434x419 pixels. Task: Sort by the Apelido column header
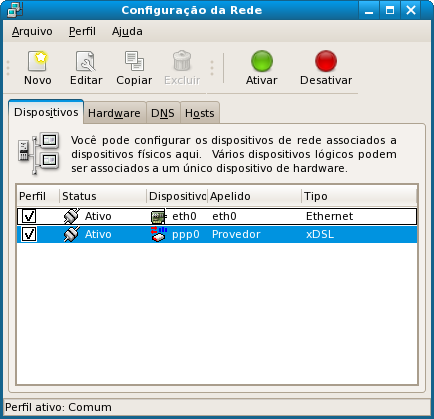click(254, 196)
